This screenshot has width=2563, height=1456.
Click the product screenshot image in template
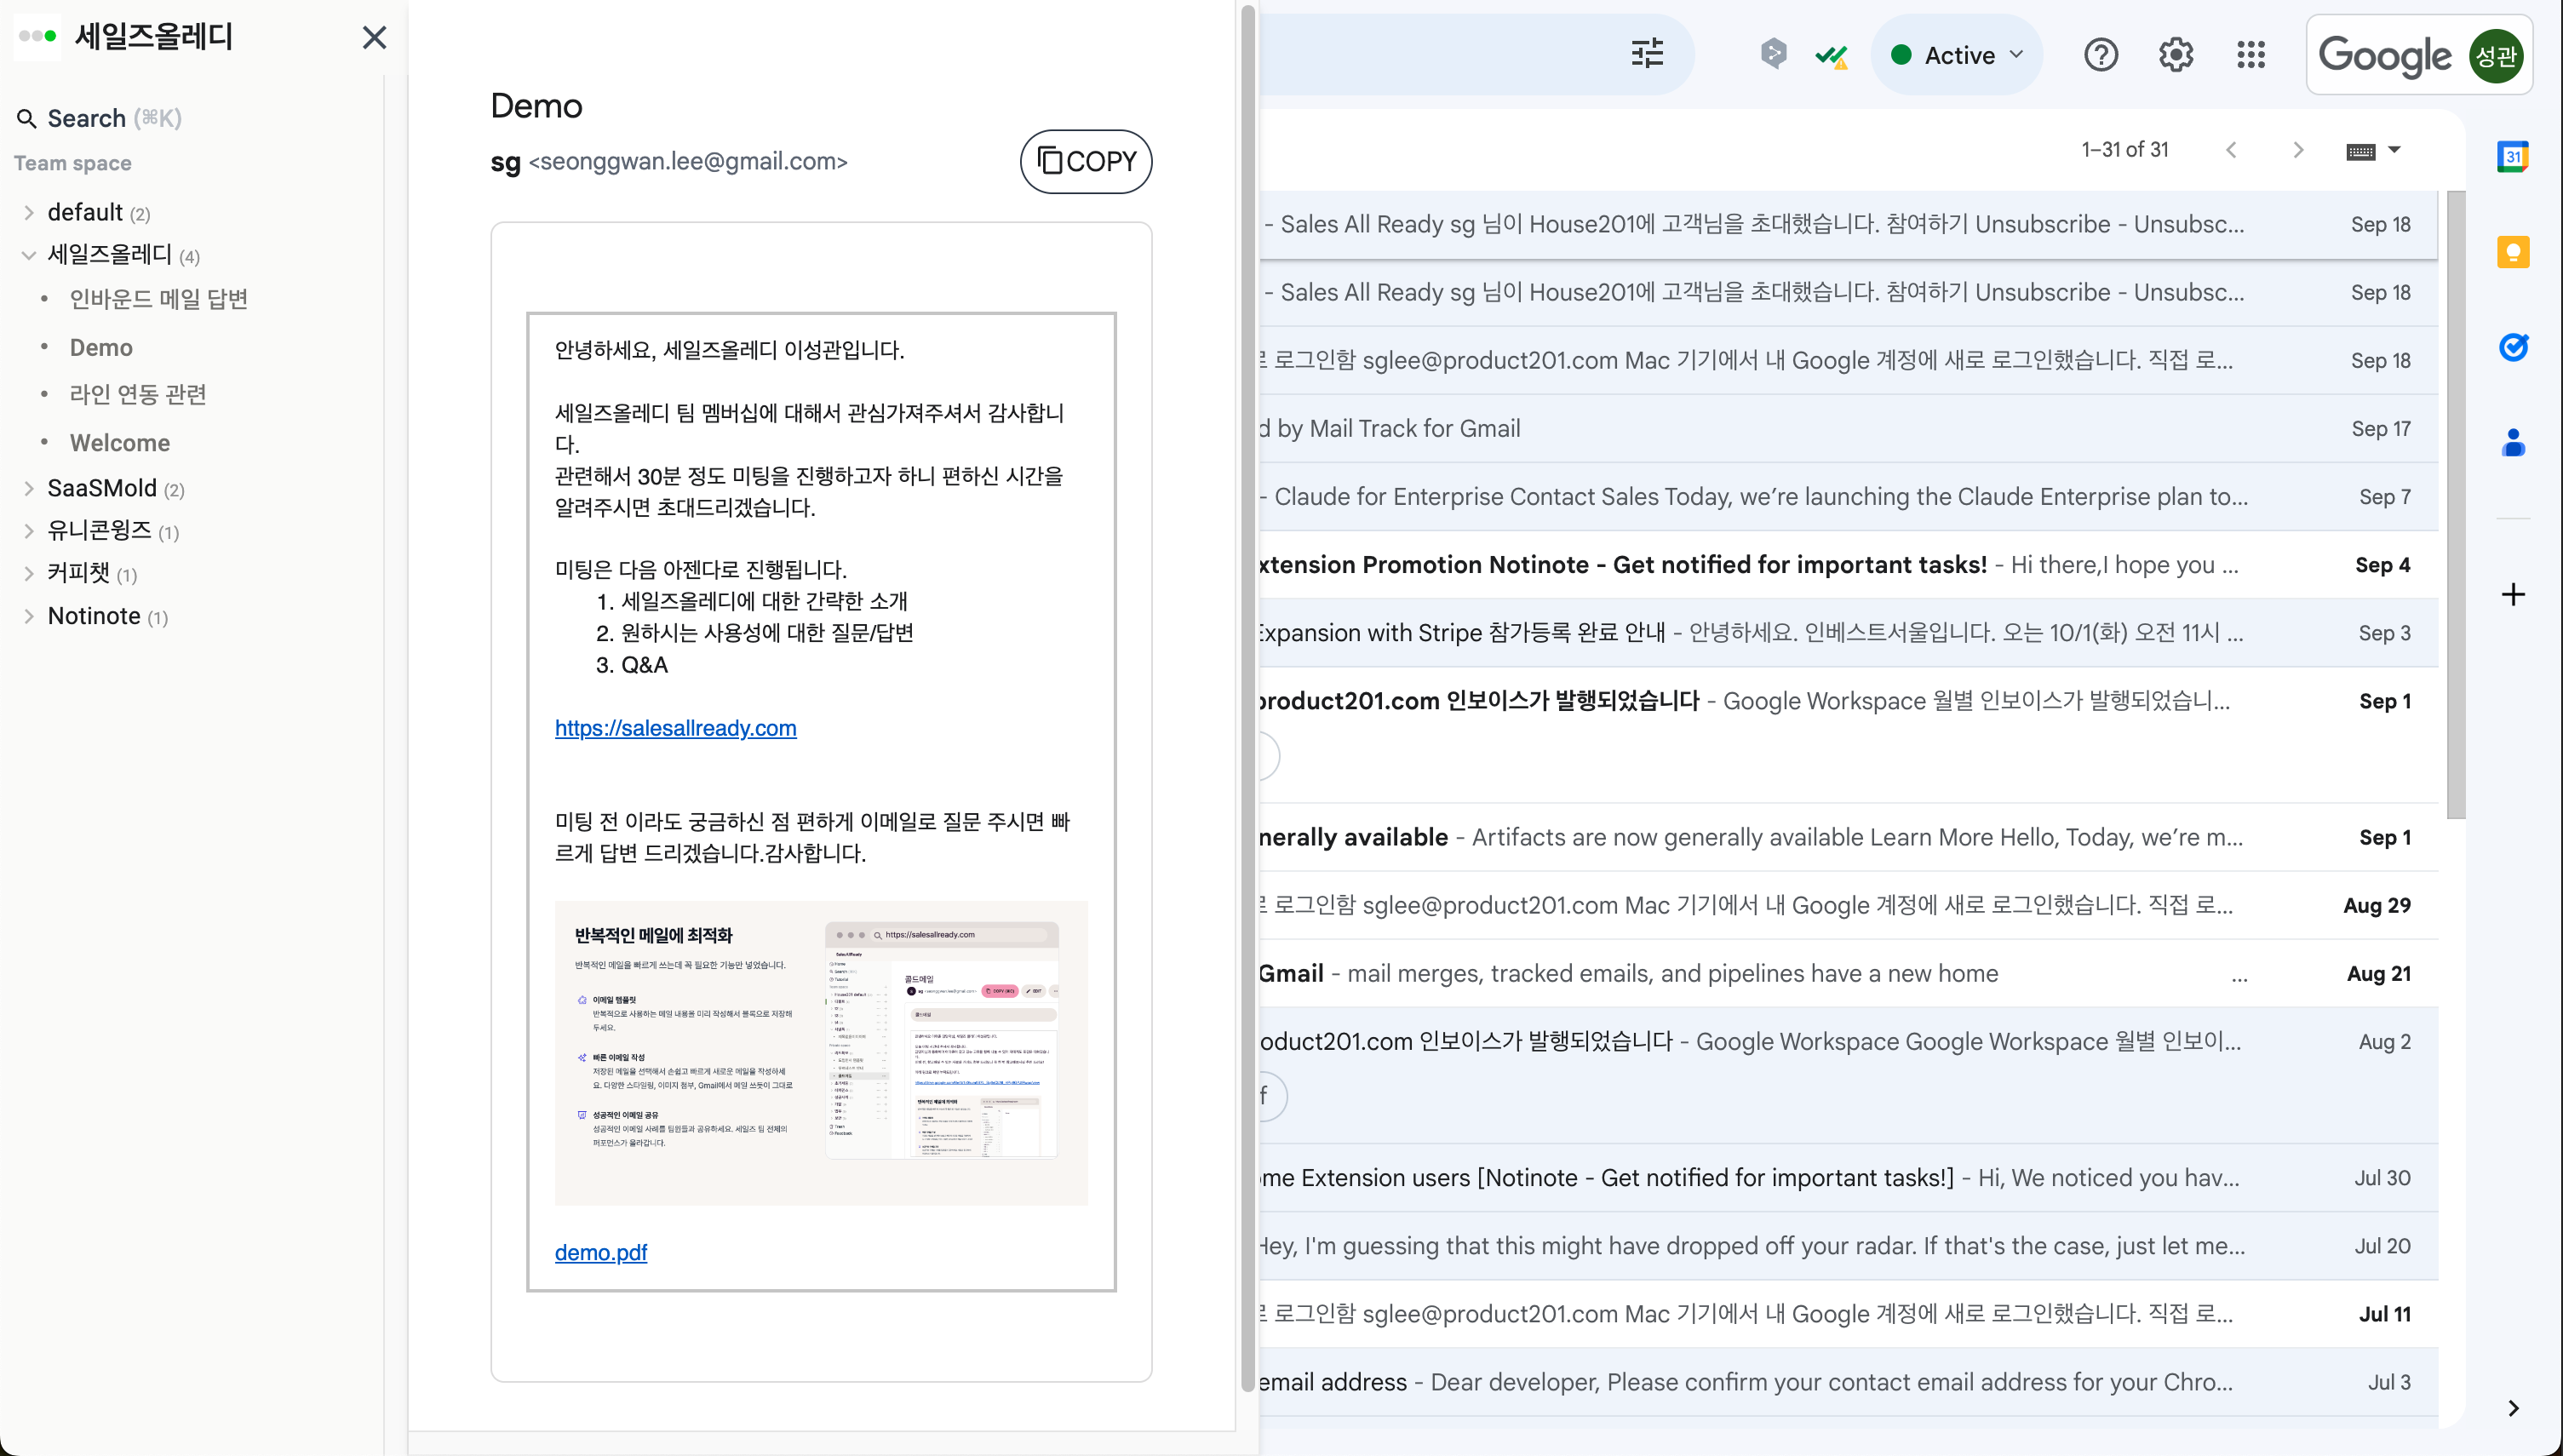[821, 1053]
